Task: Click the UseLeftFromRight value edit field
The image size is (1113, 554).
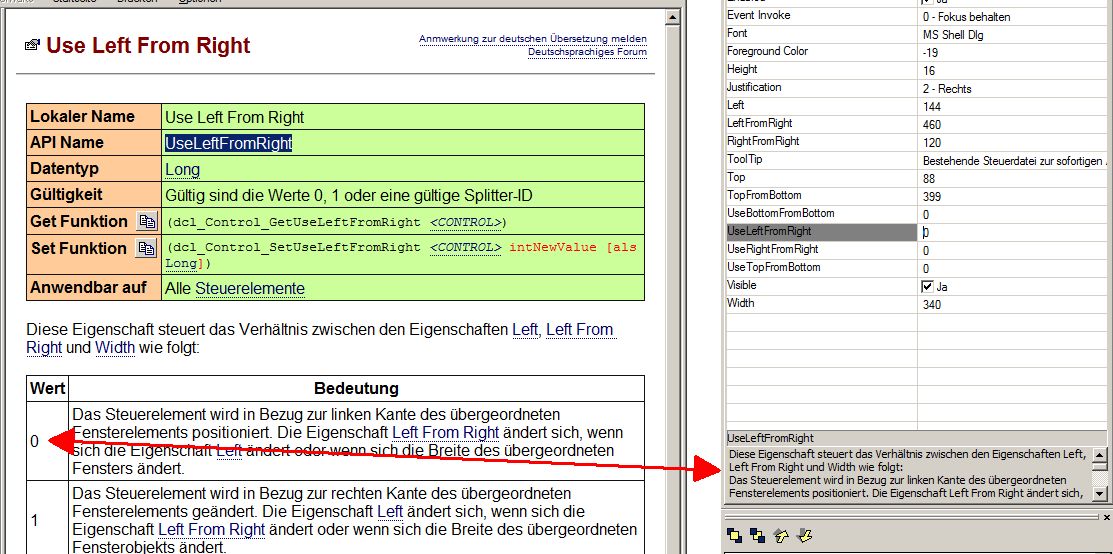Action: [1011, 232]
